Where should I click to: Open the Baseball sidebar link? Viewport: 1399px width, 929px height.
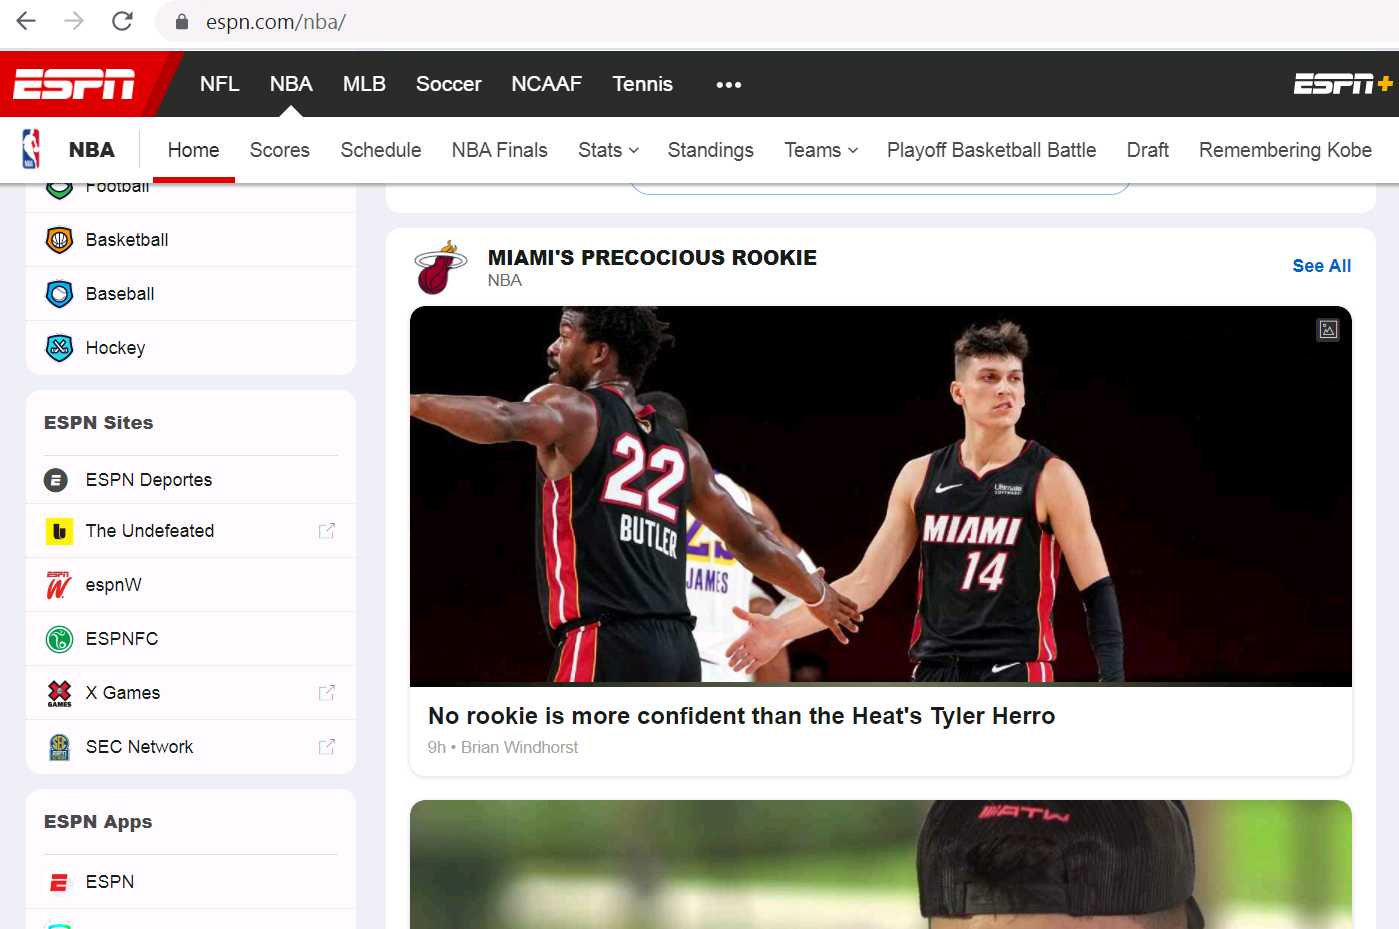pyautogui.click(x=120, y=294)
